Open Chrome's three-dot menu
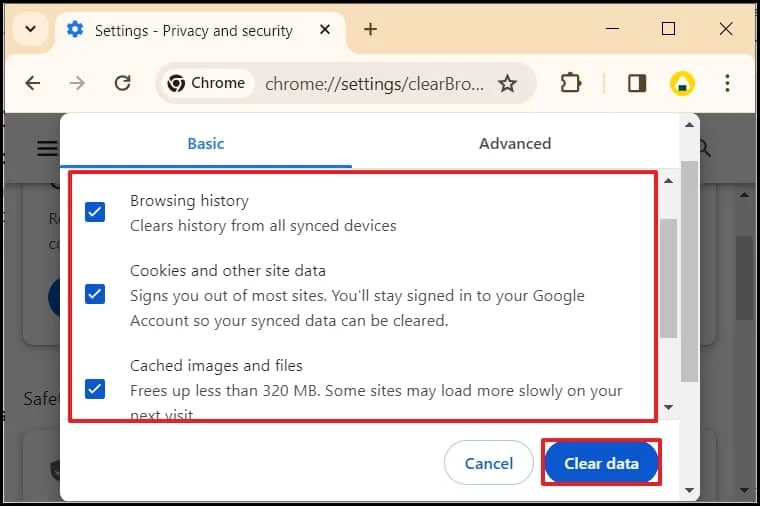The width and height of the screenshot is (760, 506). coord(727,84)
